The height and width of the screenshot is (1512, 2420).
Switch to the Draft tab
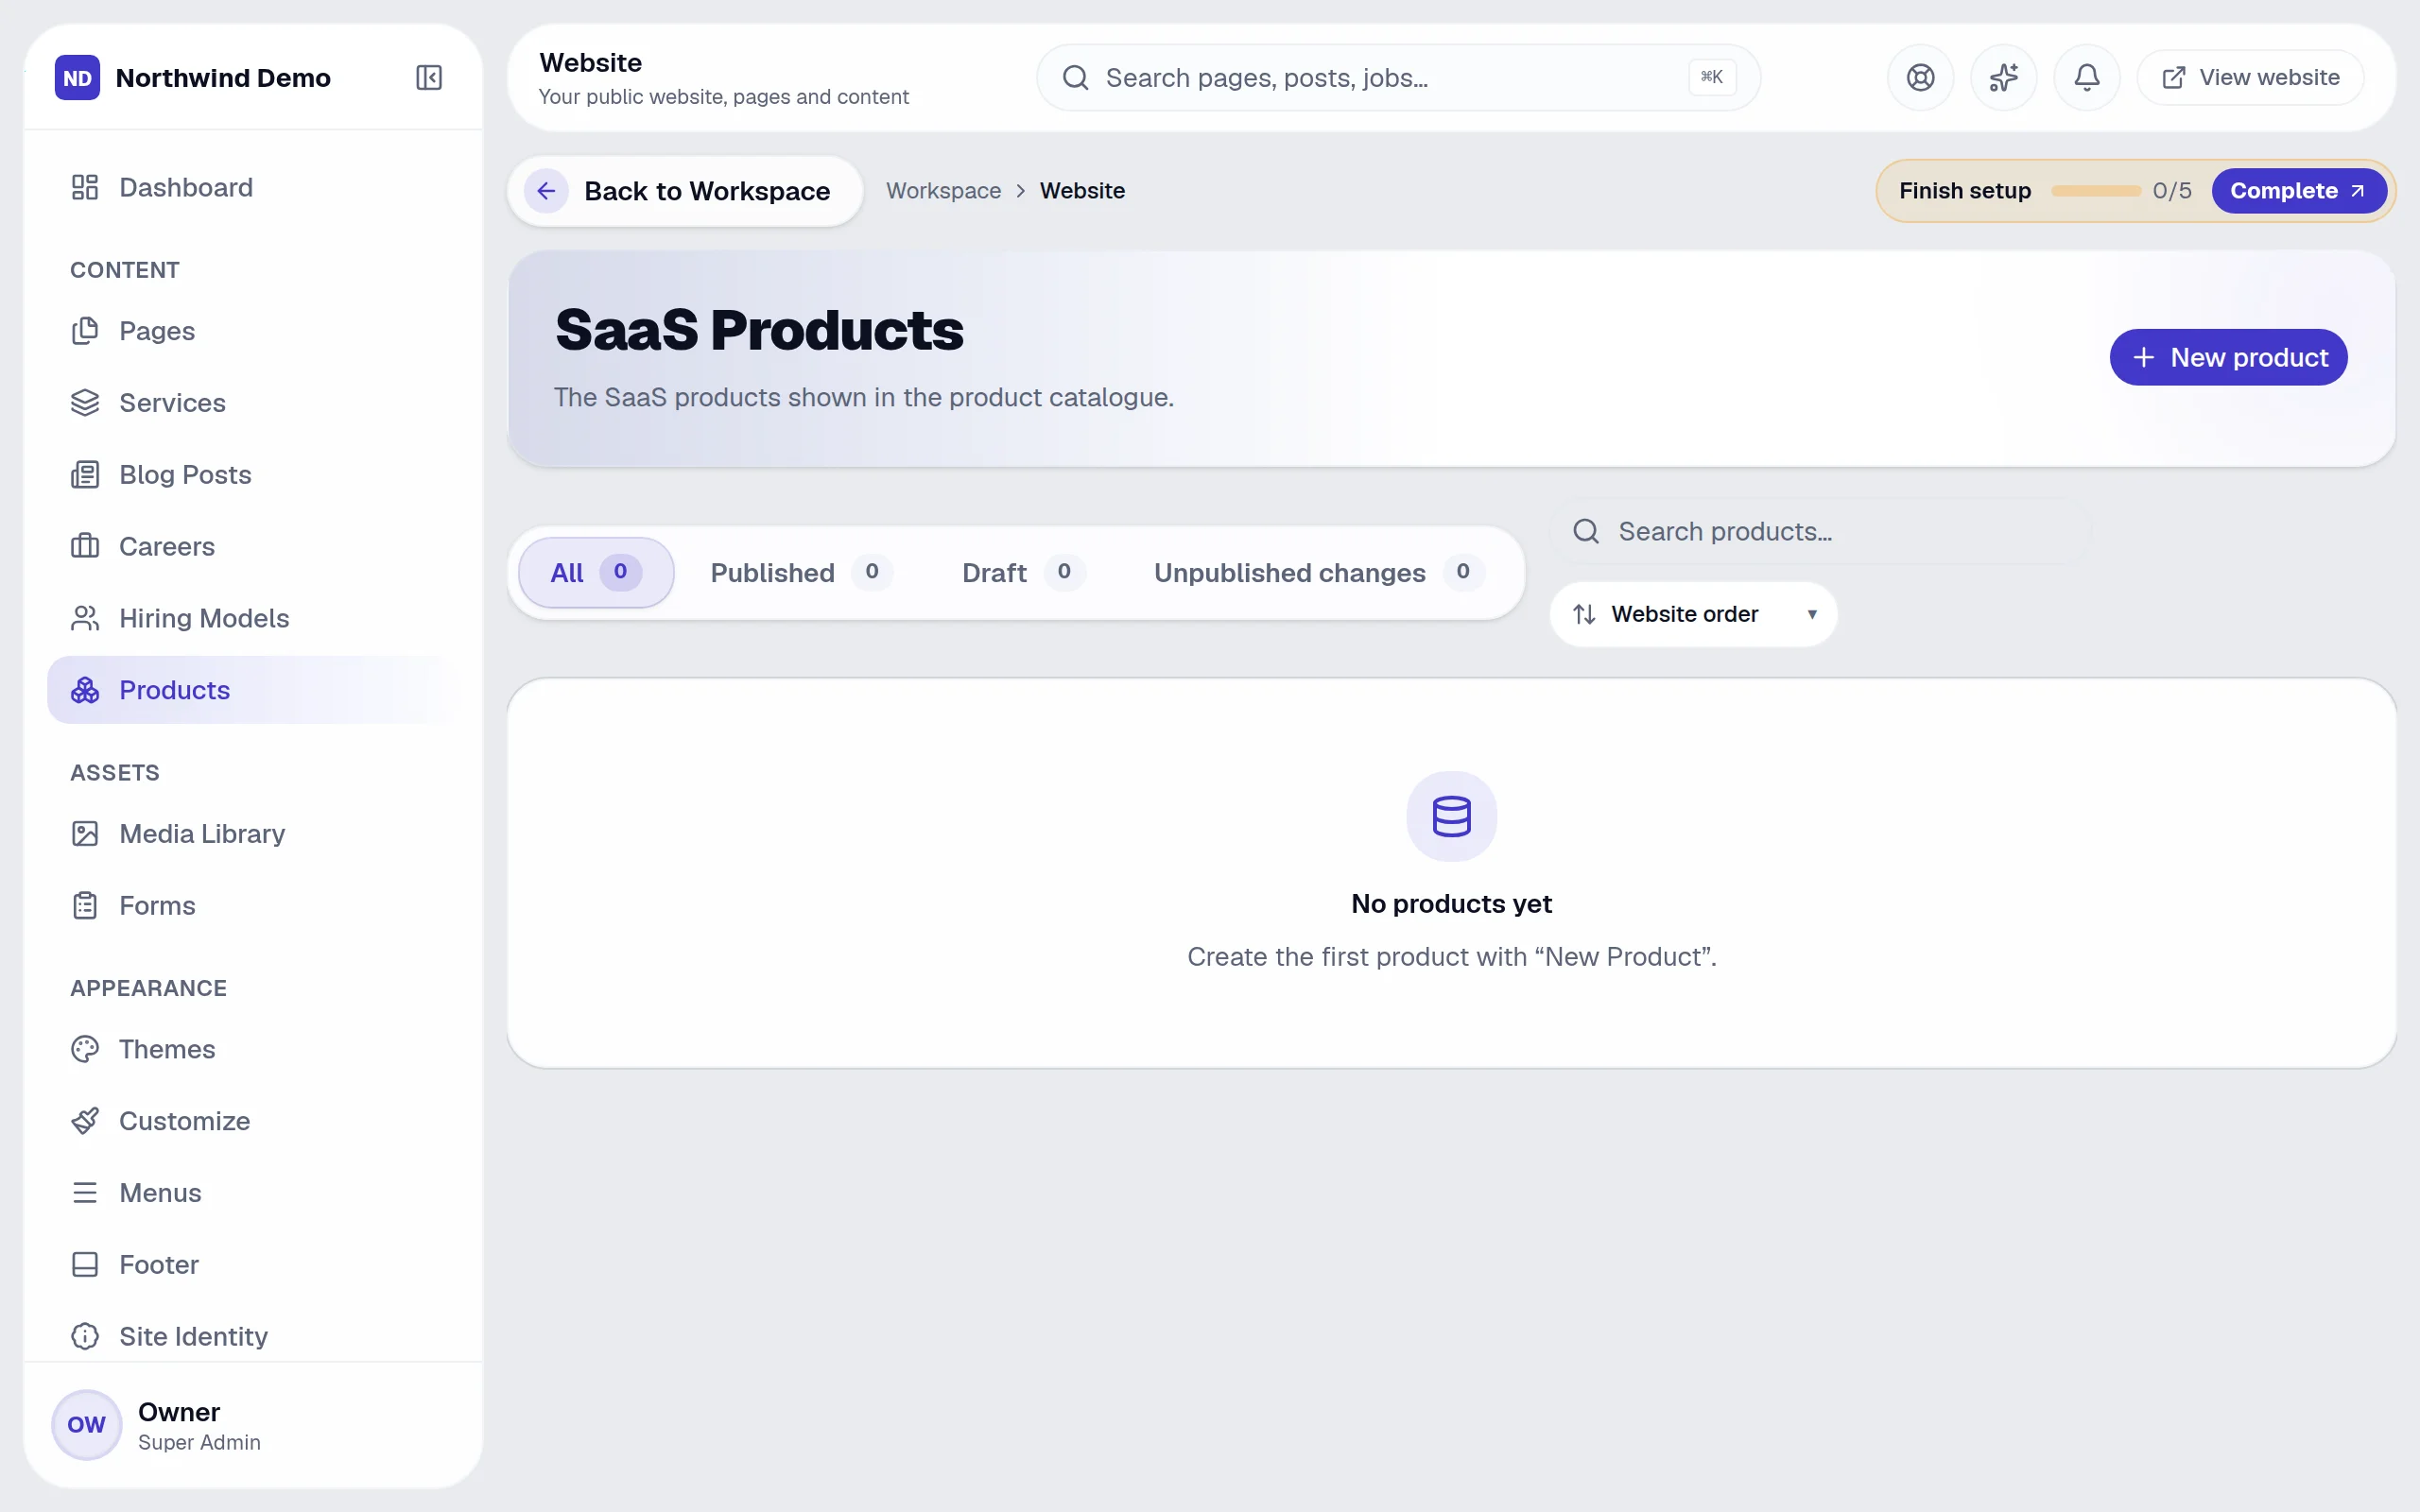(x=1022, y=572)
